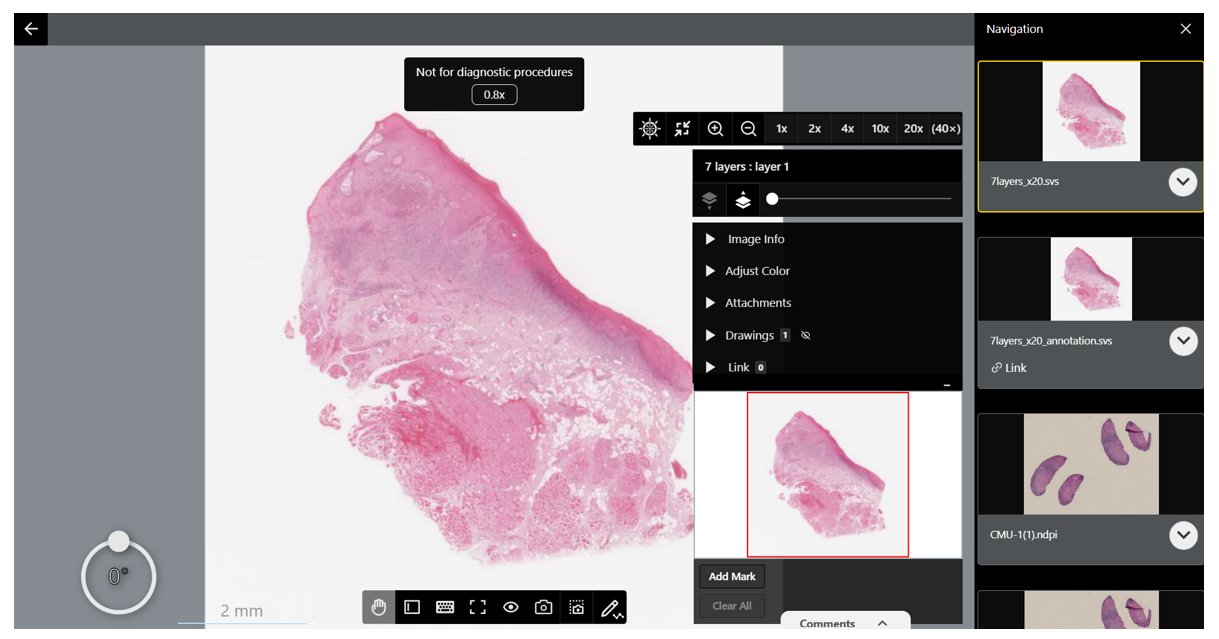This screenshot has height=639, width=1219.
Task: Open the ship wheel navigation control
Action: [650, 129]
